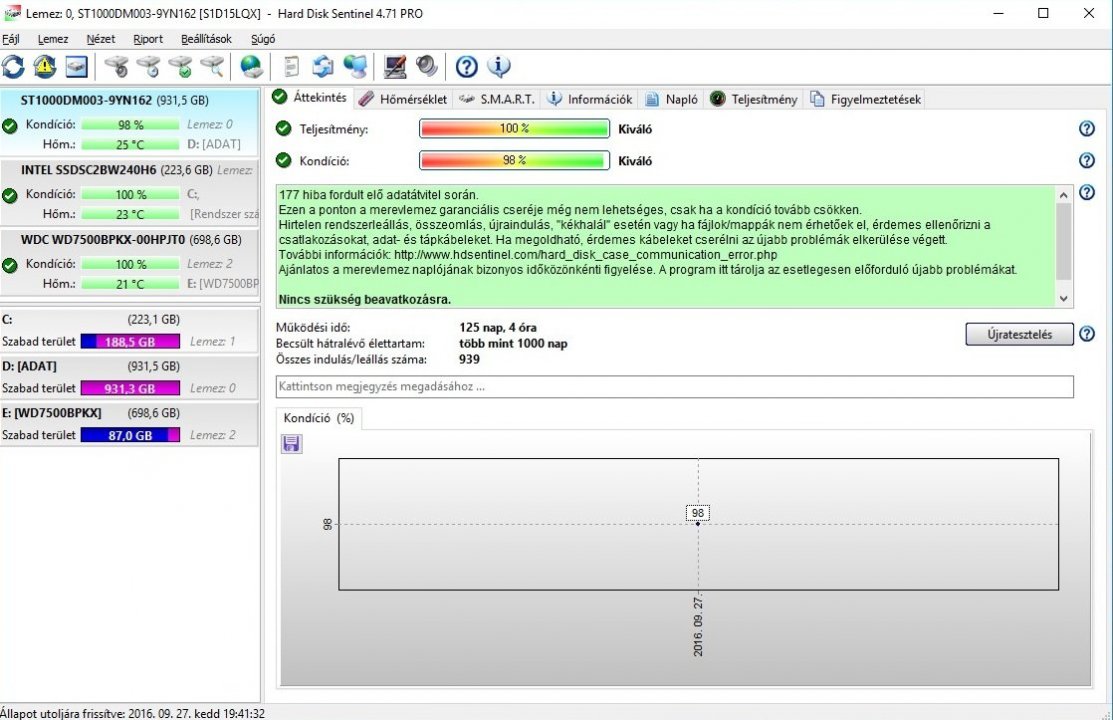
Task: Select the ST1000DM003-9YN162 disk entry
Action: (x=130, y=122)
